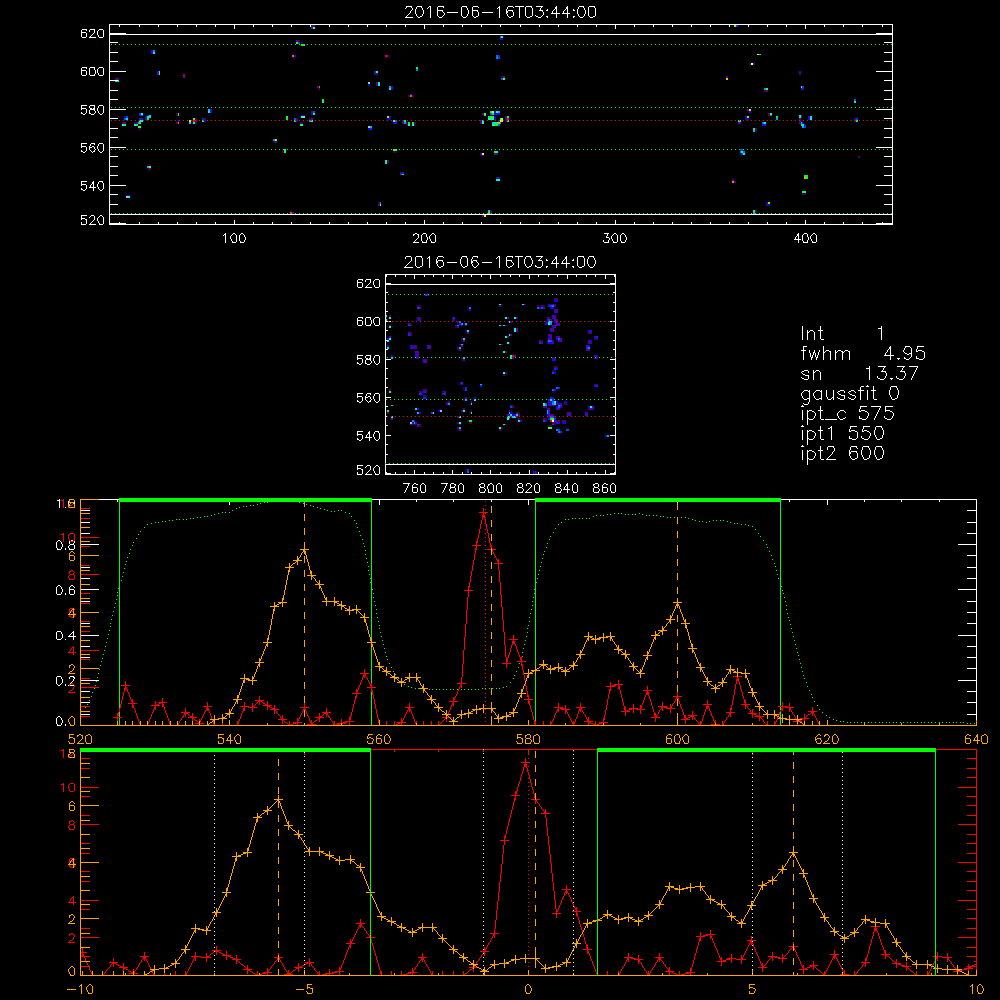Select the 'fwhm 4.95' readout
Viewport: 1000px width, 1000px height.
point(863,353)
